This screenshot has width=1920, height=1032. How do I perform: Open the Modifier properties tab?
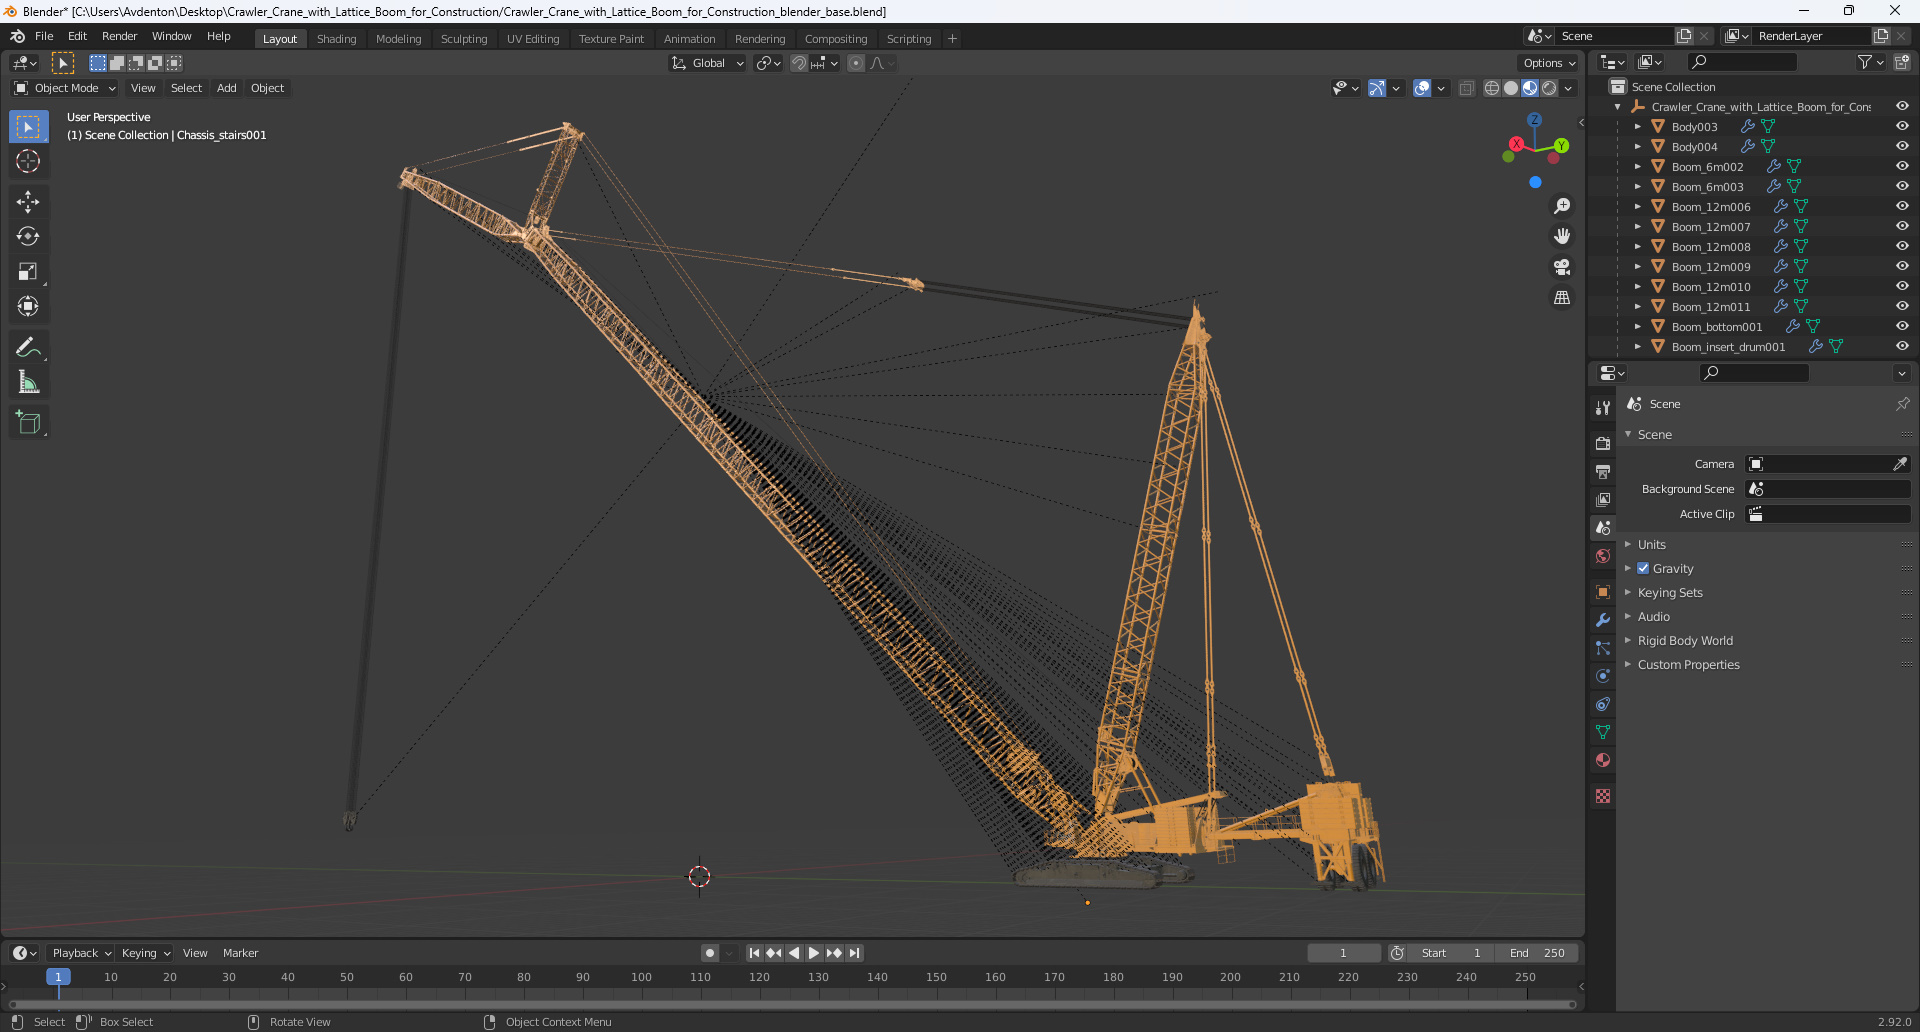[1603, 620]
